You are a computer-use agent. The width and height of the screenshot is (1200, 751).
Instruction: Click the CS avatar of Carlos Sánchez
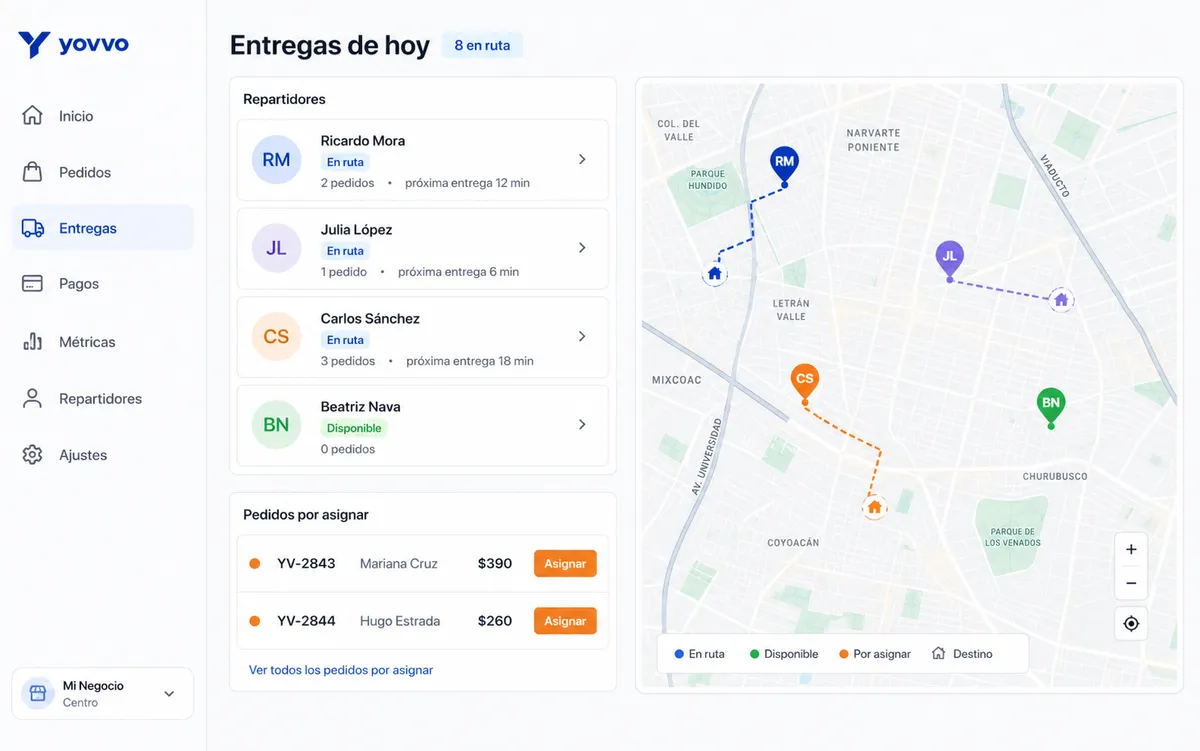pyautogui.click(x=276, y=337)
